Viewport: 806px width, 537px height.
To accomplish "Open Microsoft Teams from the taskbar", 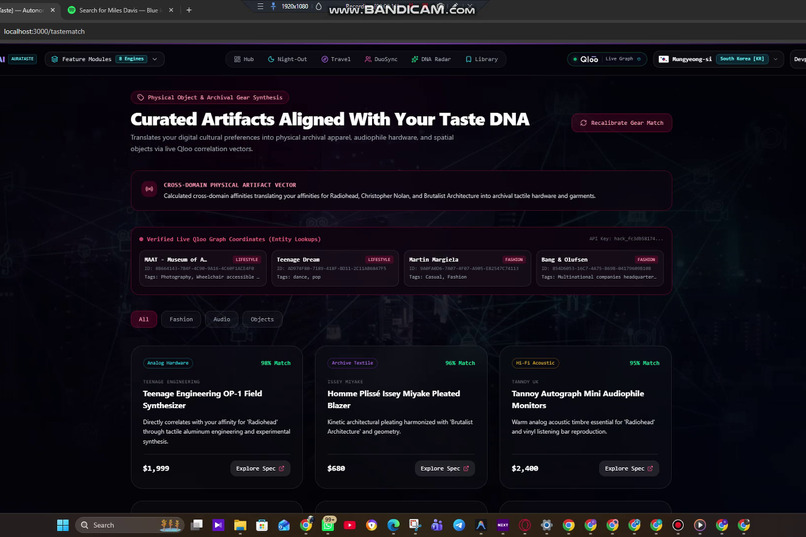I will point(437,525).
